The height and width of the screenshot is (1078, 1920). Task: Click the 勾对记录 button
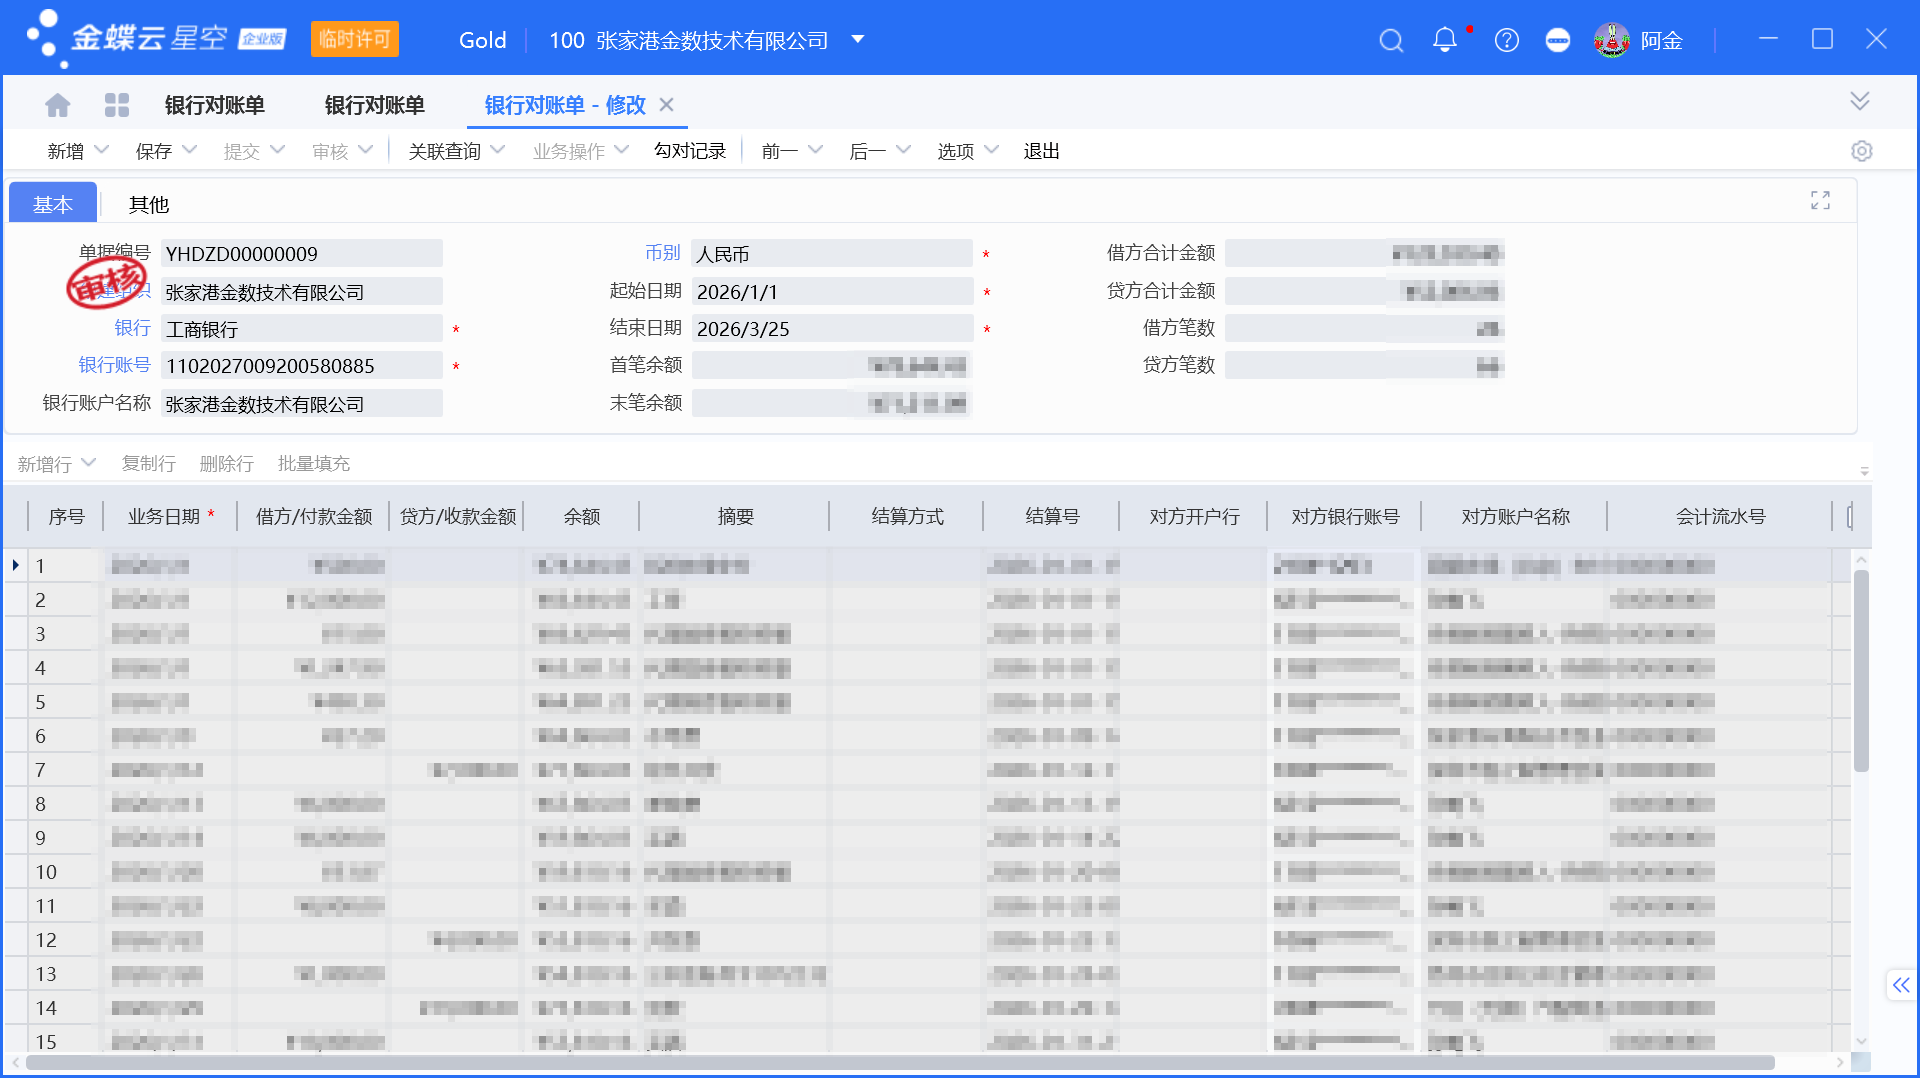690,151
